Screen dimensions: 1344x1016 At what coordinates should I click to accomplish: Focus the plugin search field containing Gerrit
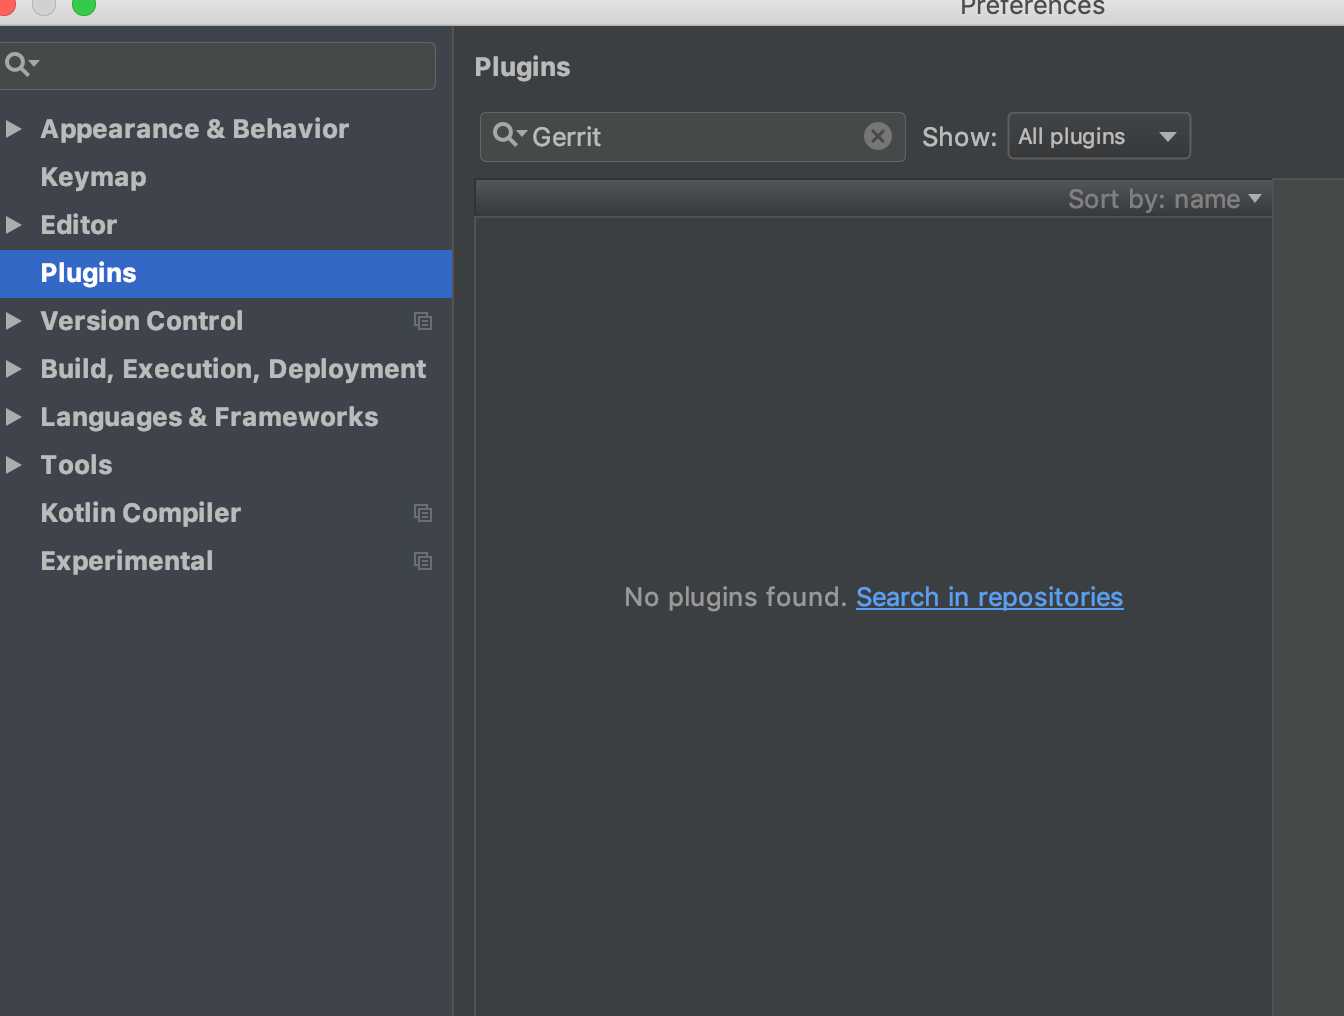692,137
